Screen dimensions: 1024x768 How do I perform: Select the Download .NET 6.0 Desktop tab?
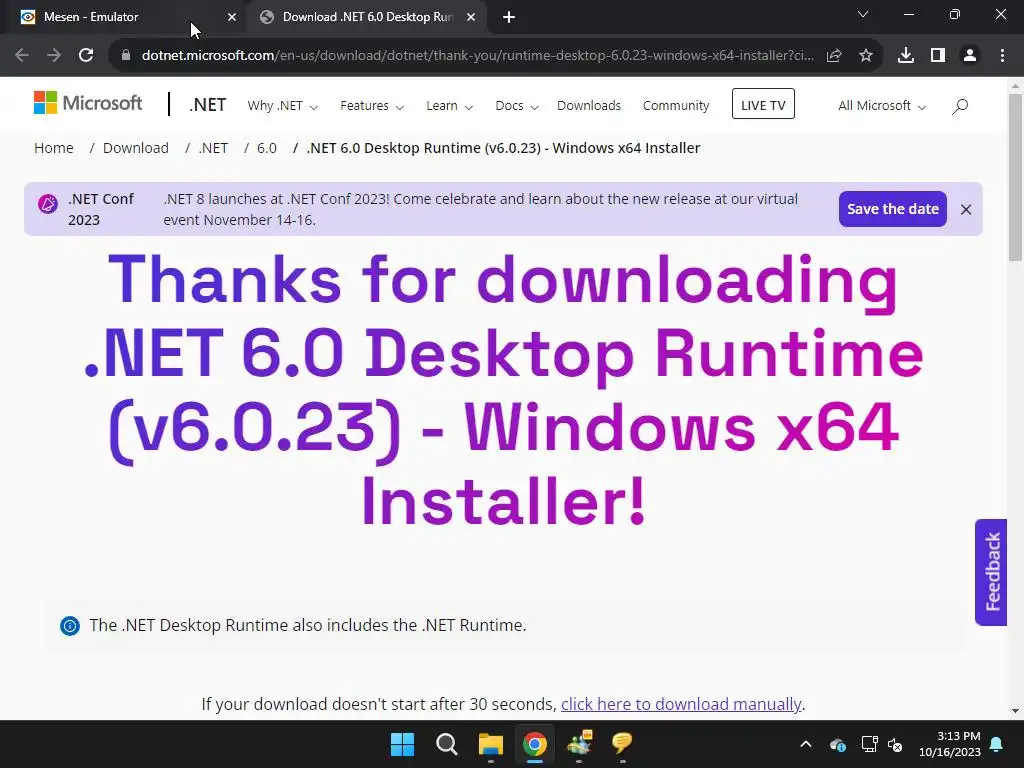[x=368, y=17]
